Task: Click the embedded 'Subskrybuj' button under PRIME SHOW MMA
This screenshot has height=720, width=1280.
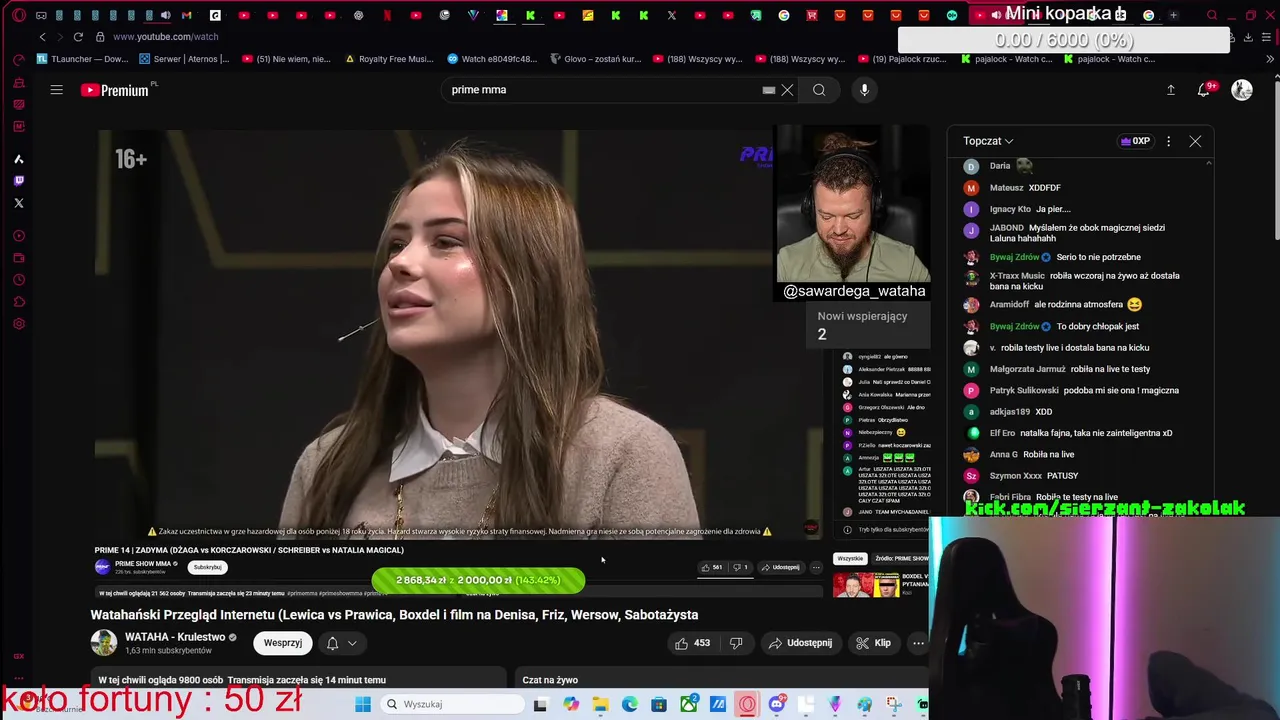Action: (x=207, y=567)
